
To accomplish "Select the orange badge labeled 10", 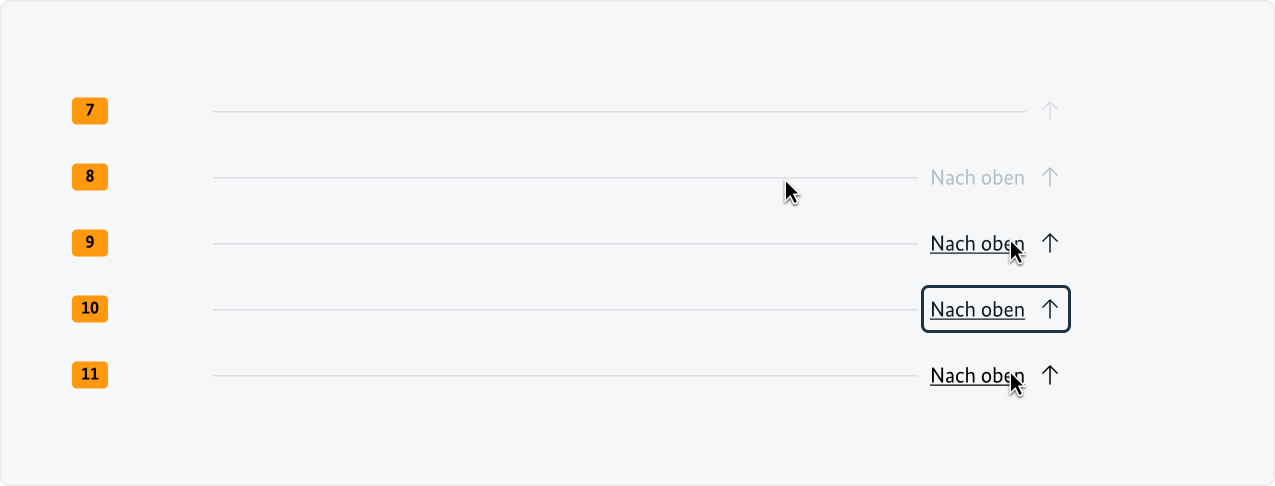I will coord(90,309).
